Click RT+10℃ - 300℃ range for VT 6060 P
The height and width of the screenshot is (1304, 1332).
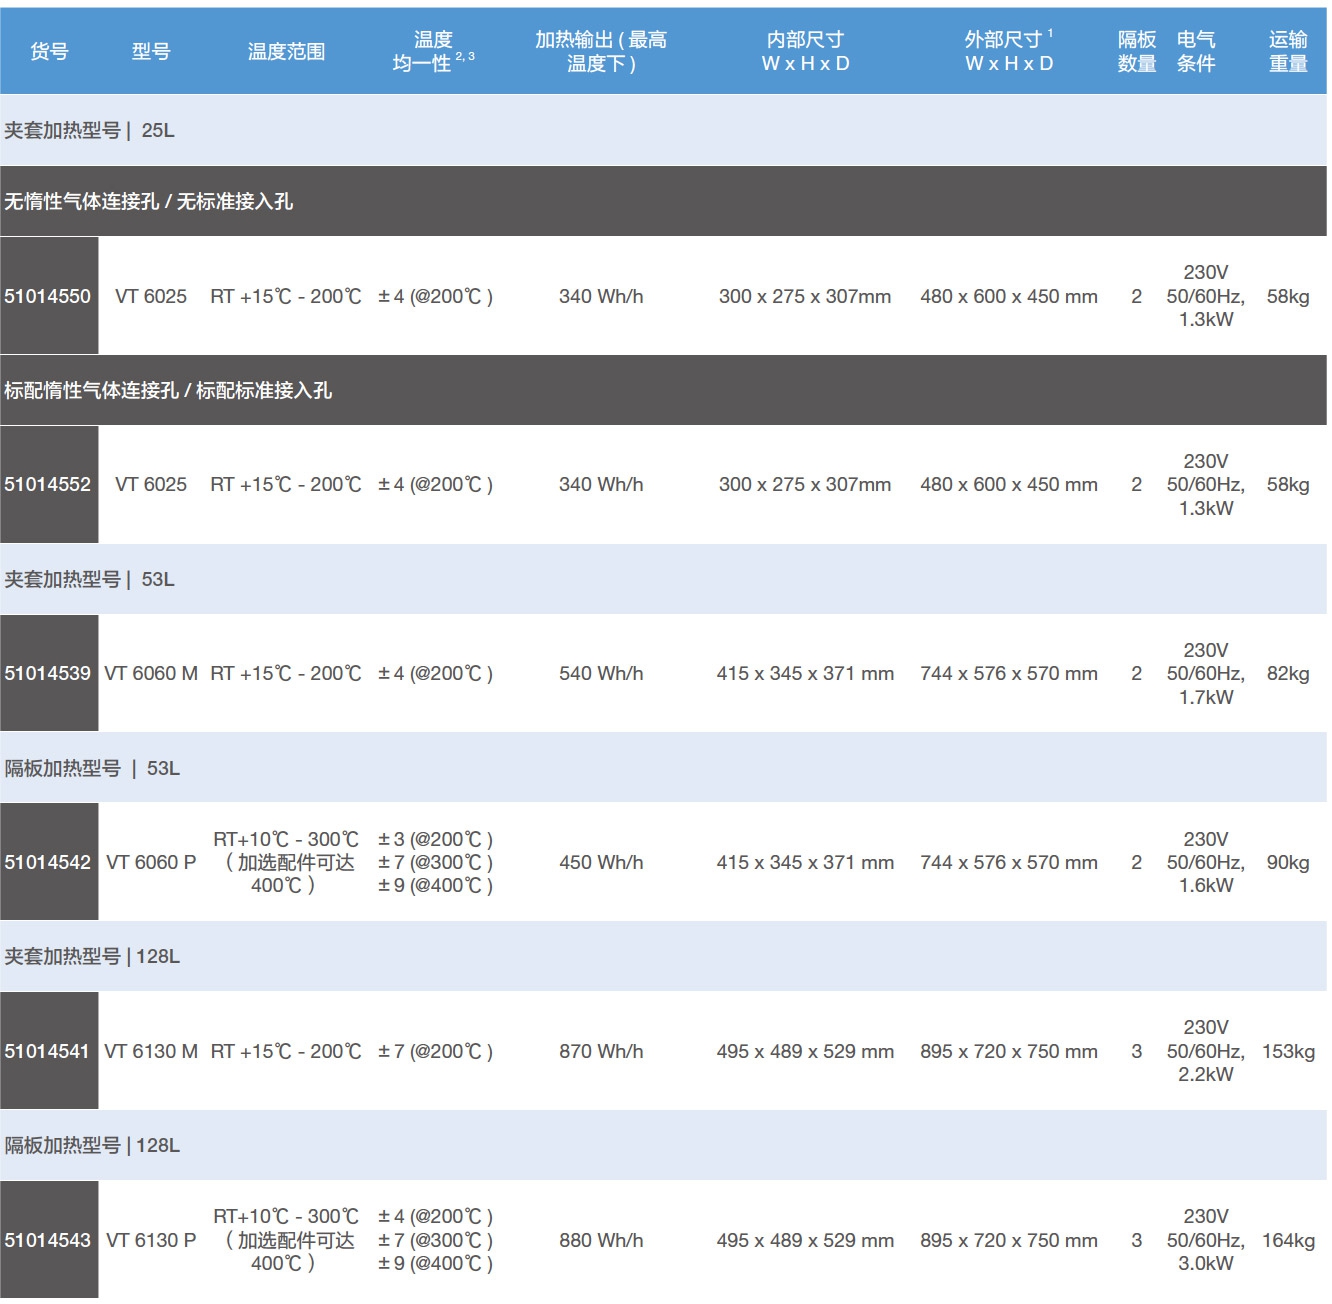(x=286, y=839)
